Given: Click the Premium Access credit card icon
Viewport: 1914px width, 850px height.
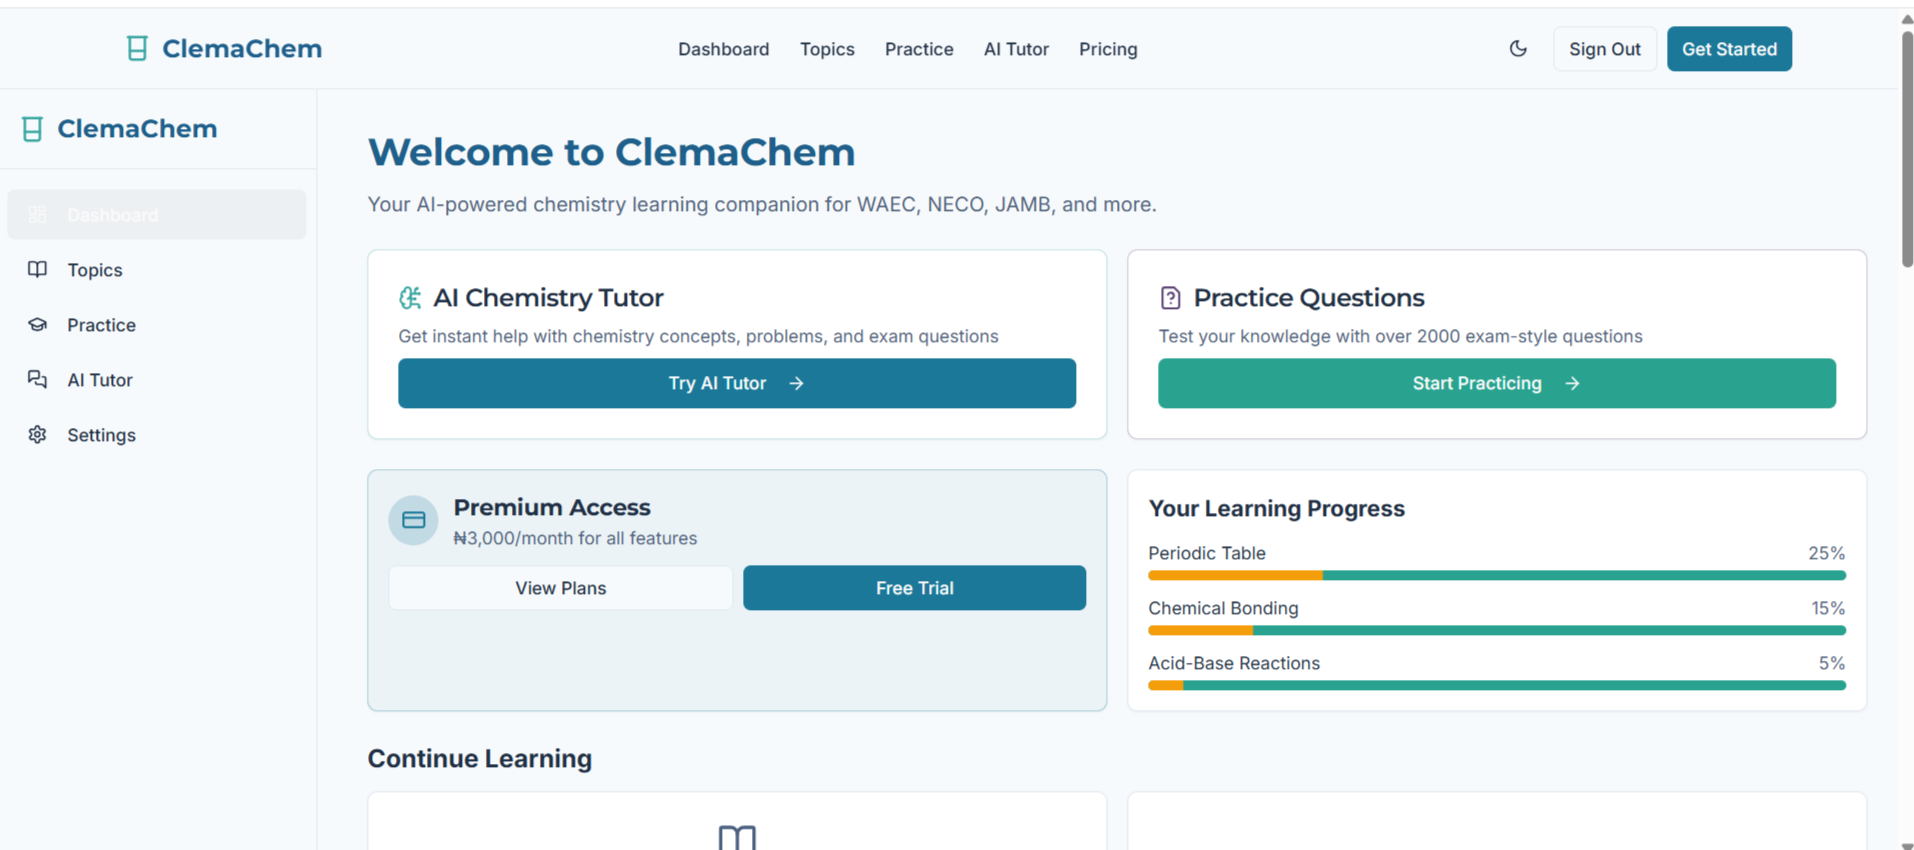Looking at the screenshot, I should point(413,520).
